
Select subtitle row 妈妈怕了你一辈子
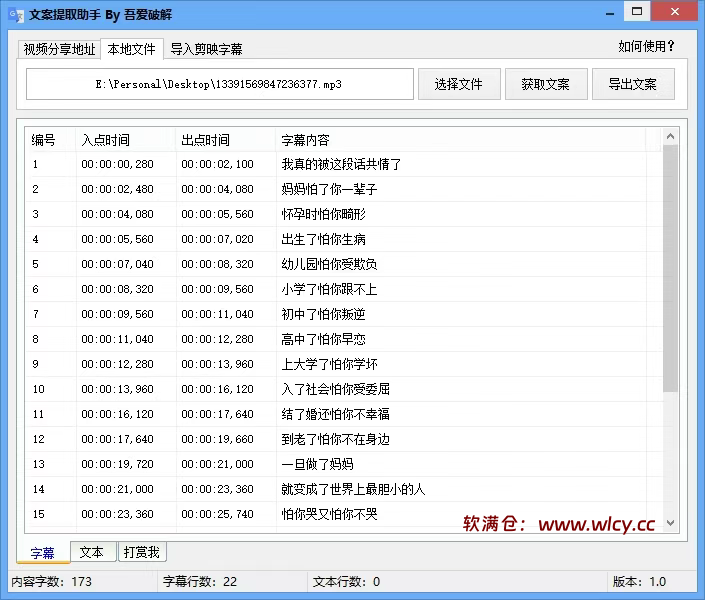point(344,189)
